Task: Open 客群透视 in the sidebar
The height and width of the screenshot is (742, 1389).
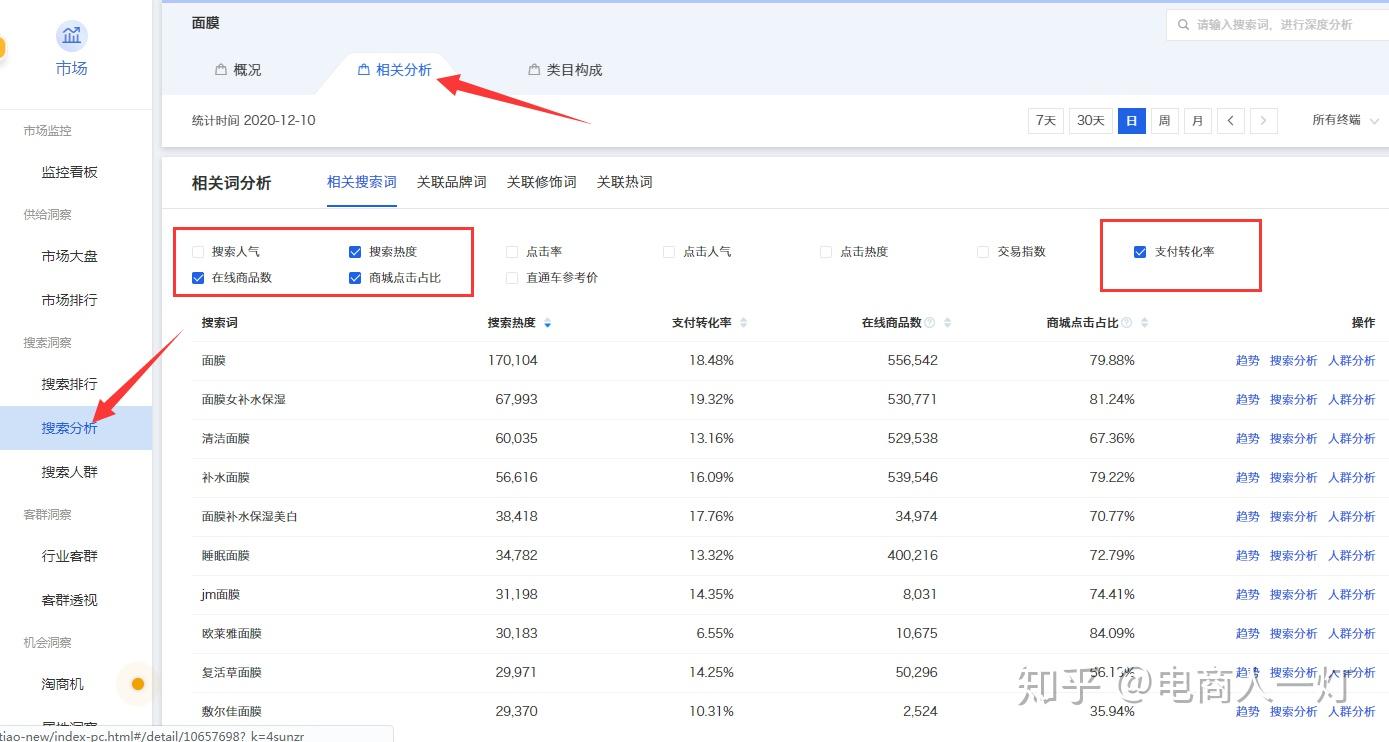Action: [x=70, y=600]
